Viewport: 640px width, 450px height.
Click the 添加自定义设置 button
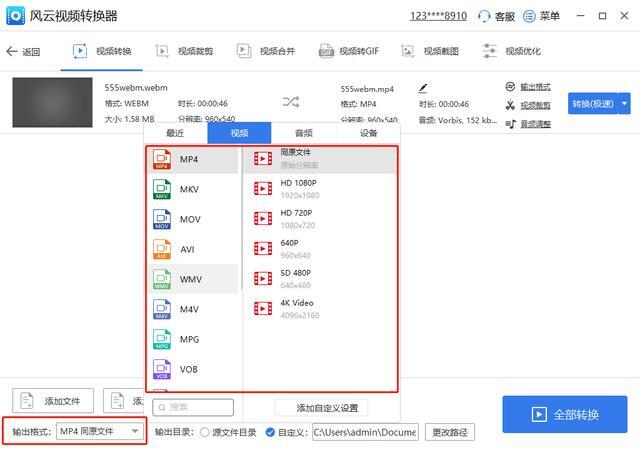[322, 408]
